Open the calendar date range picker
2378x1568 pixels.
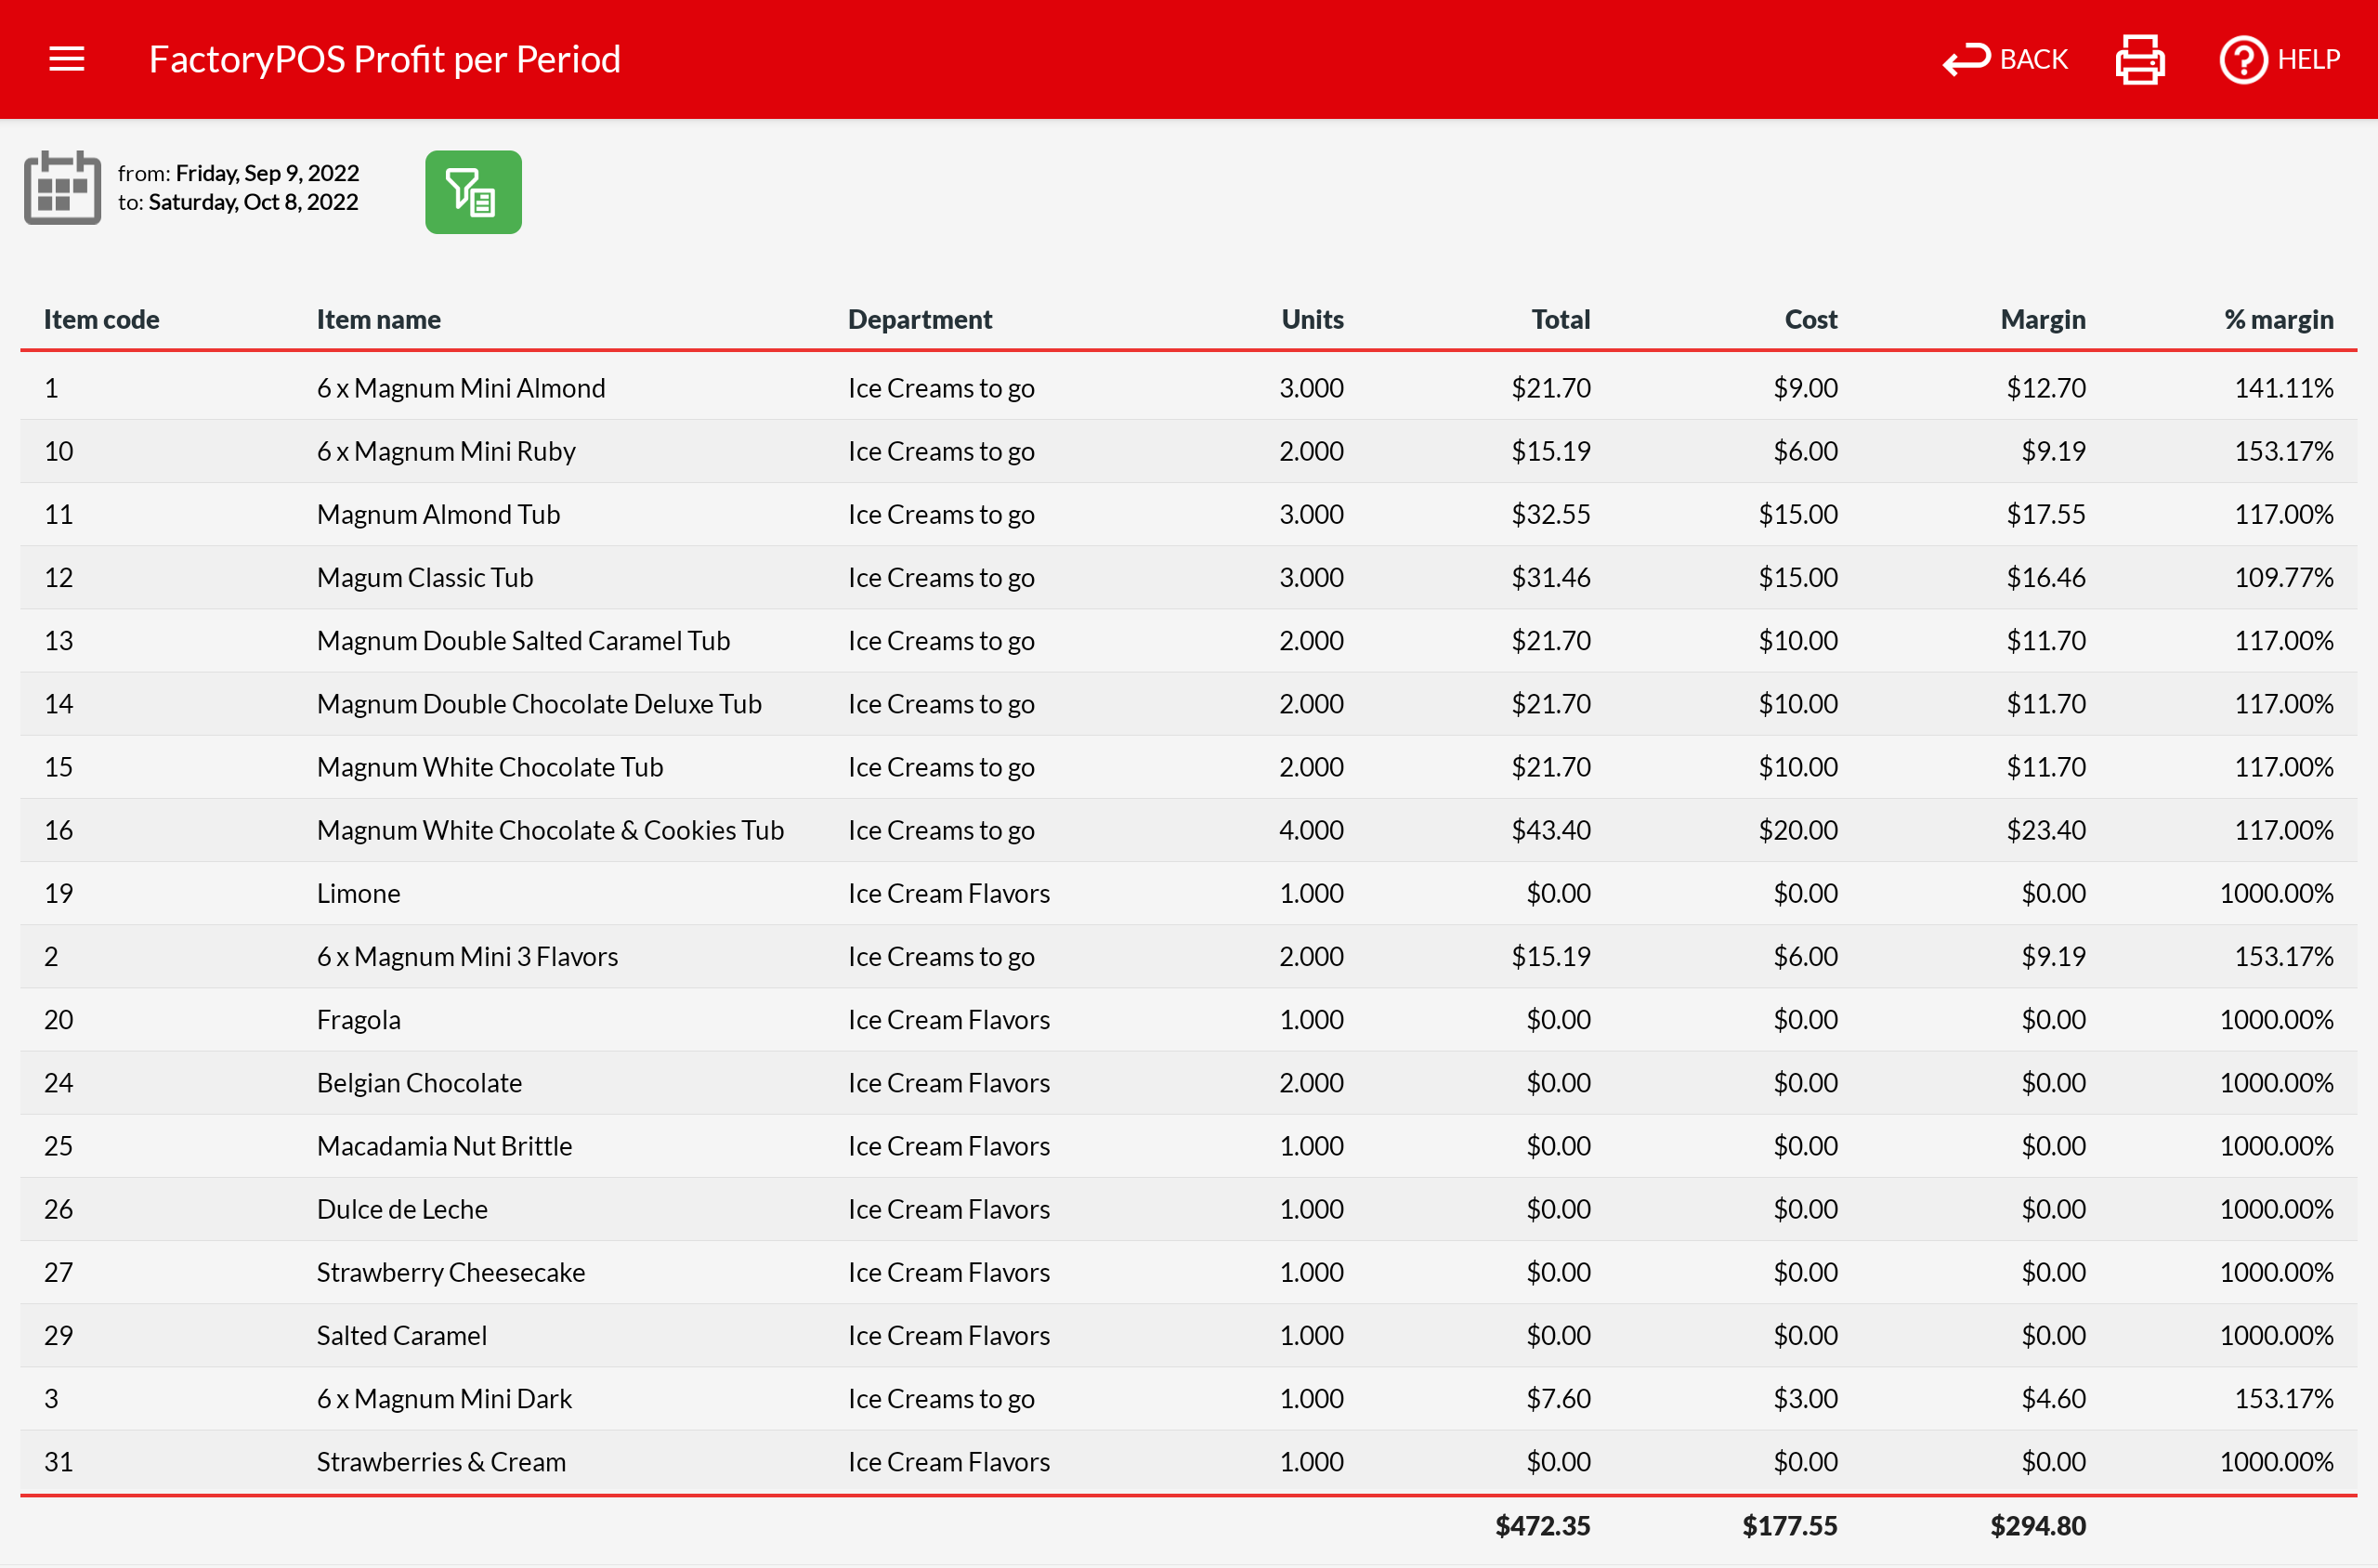pos(62,187)
